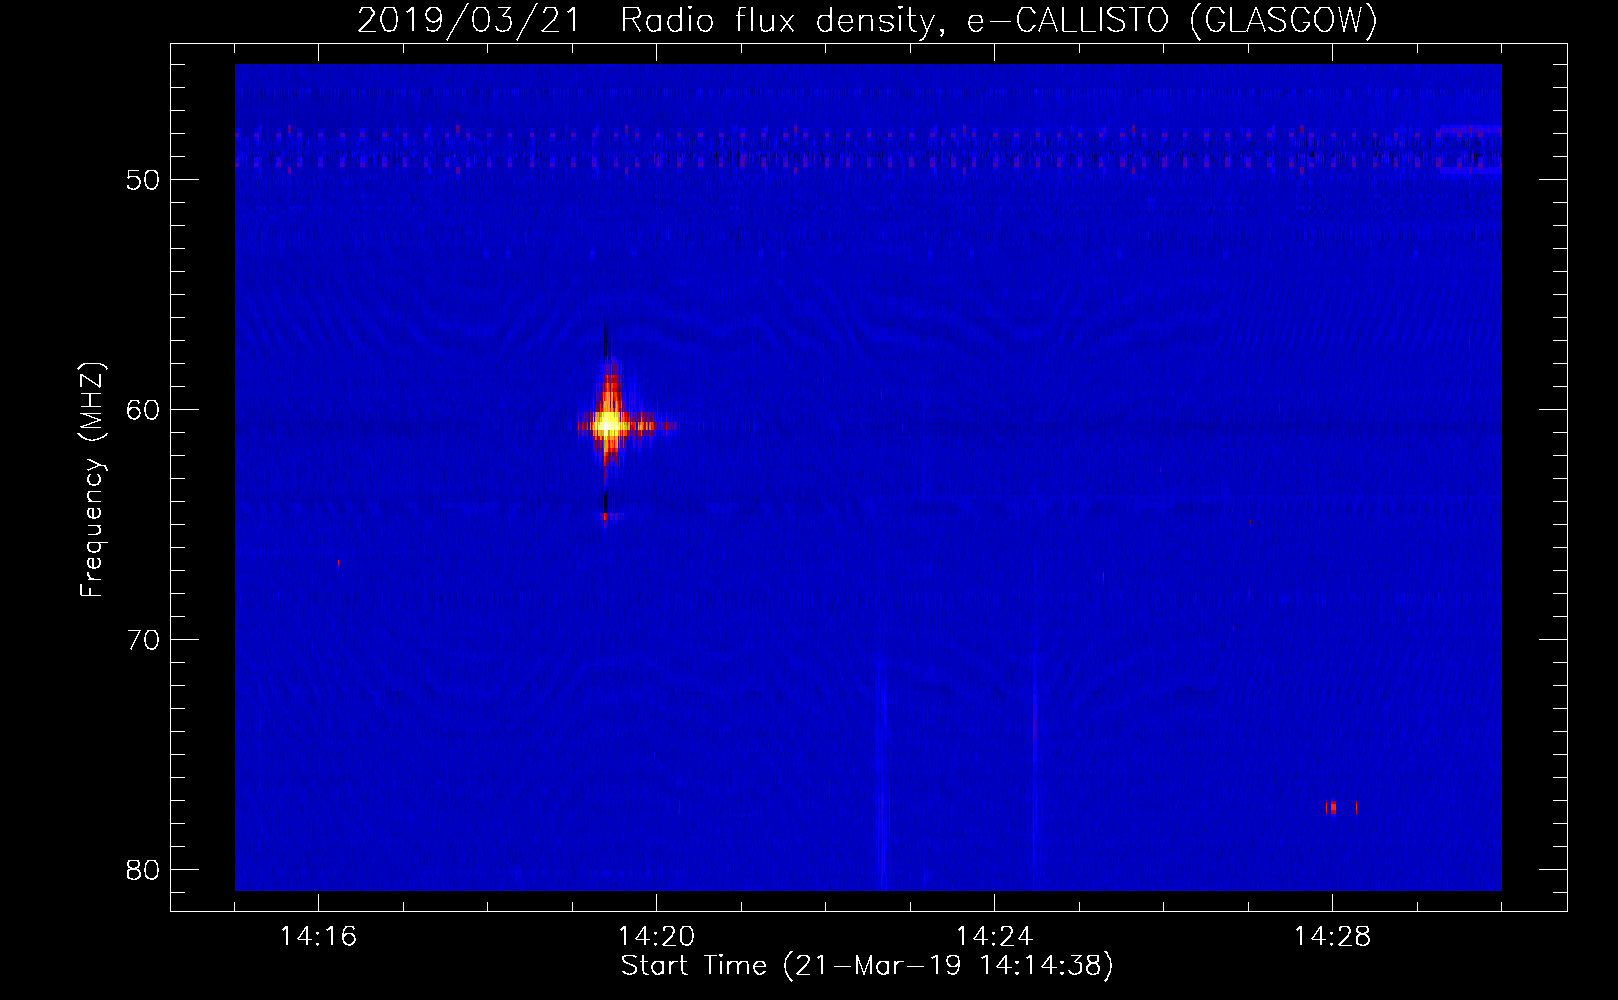The width and height of the screenshot is (1618, 1000).
Task: Click the 70 frequency tick label
Action: click(x=144, y=640)
